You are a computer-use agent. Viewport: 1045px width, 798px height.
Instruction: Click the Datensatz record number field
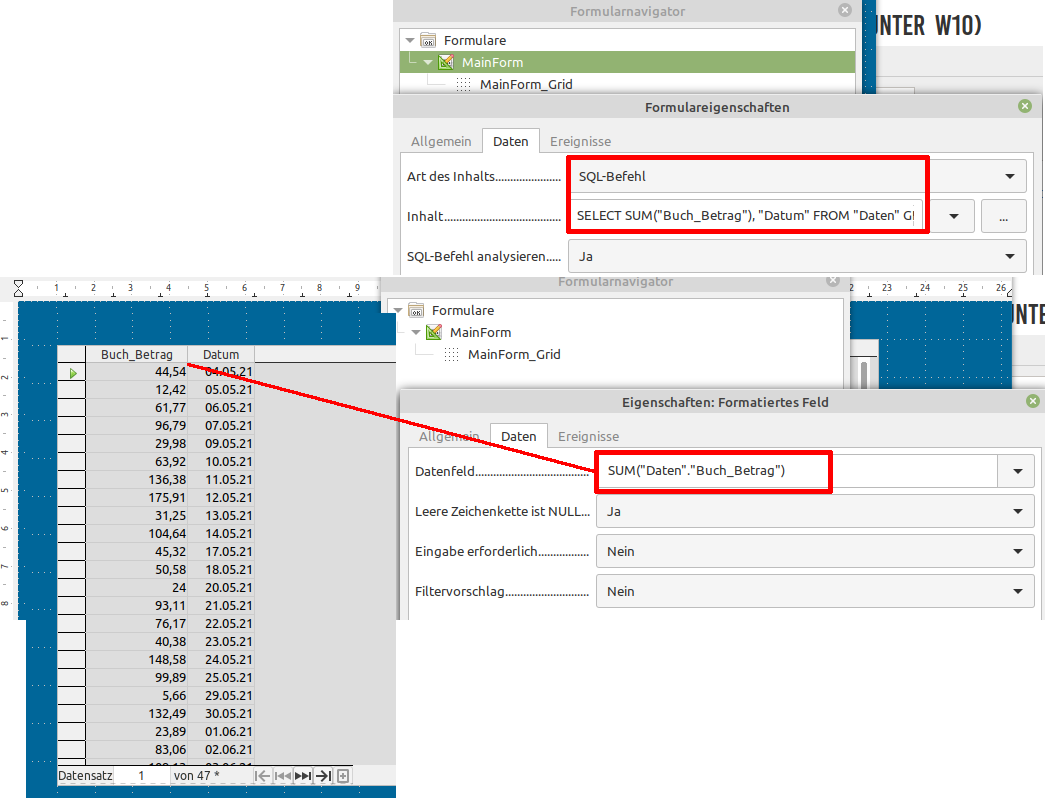(x=141, y=775)
